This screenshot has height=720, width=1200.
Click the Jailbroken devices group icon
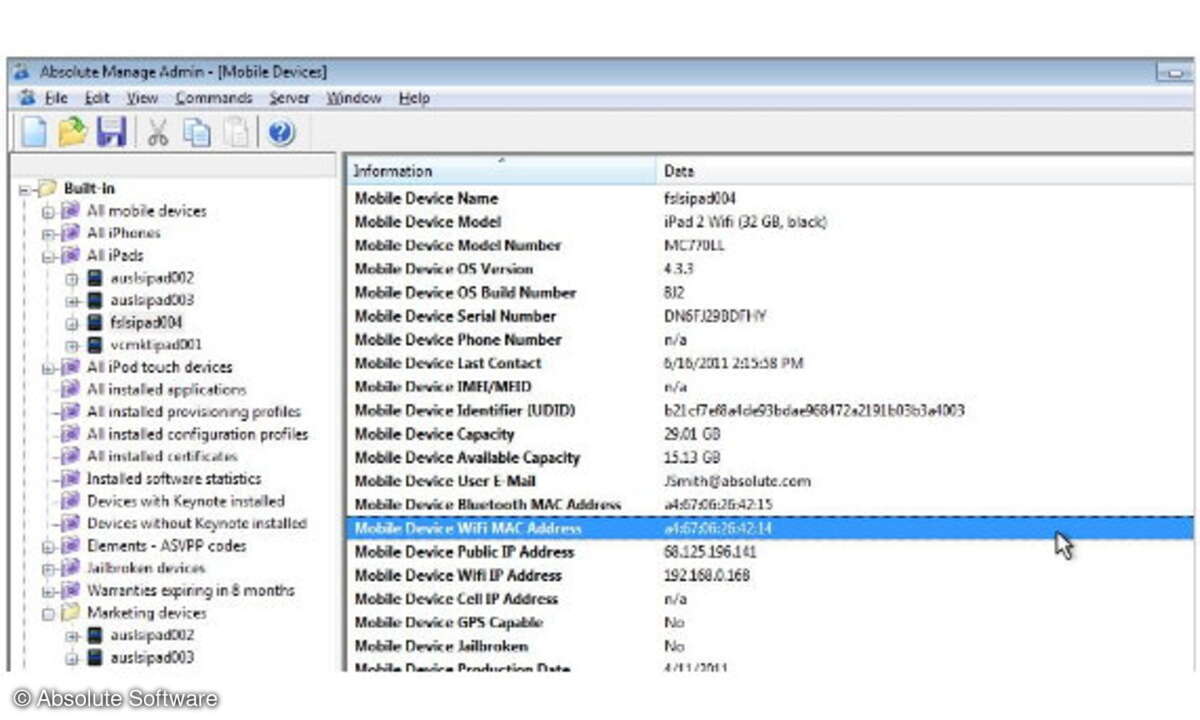point(70,568)
